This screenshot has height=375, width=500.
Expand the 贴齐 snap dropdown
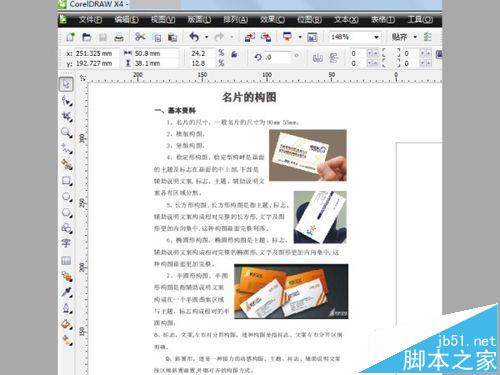pyautogui.click(x=415, y=37)
